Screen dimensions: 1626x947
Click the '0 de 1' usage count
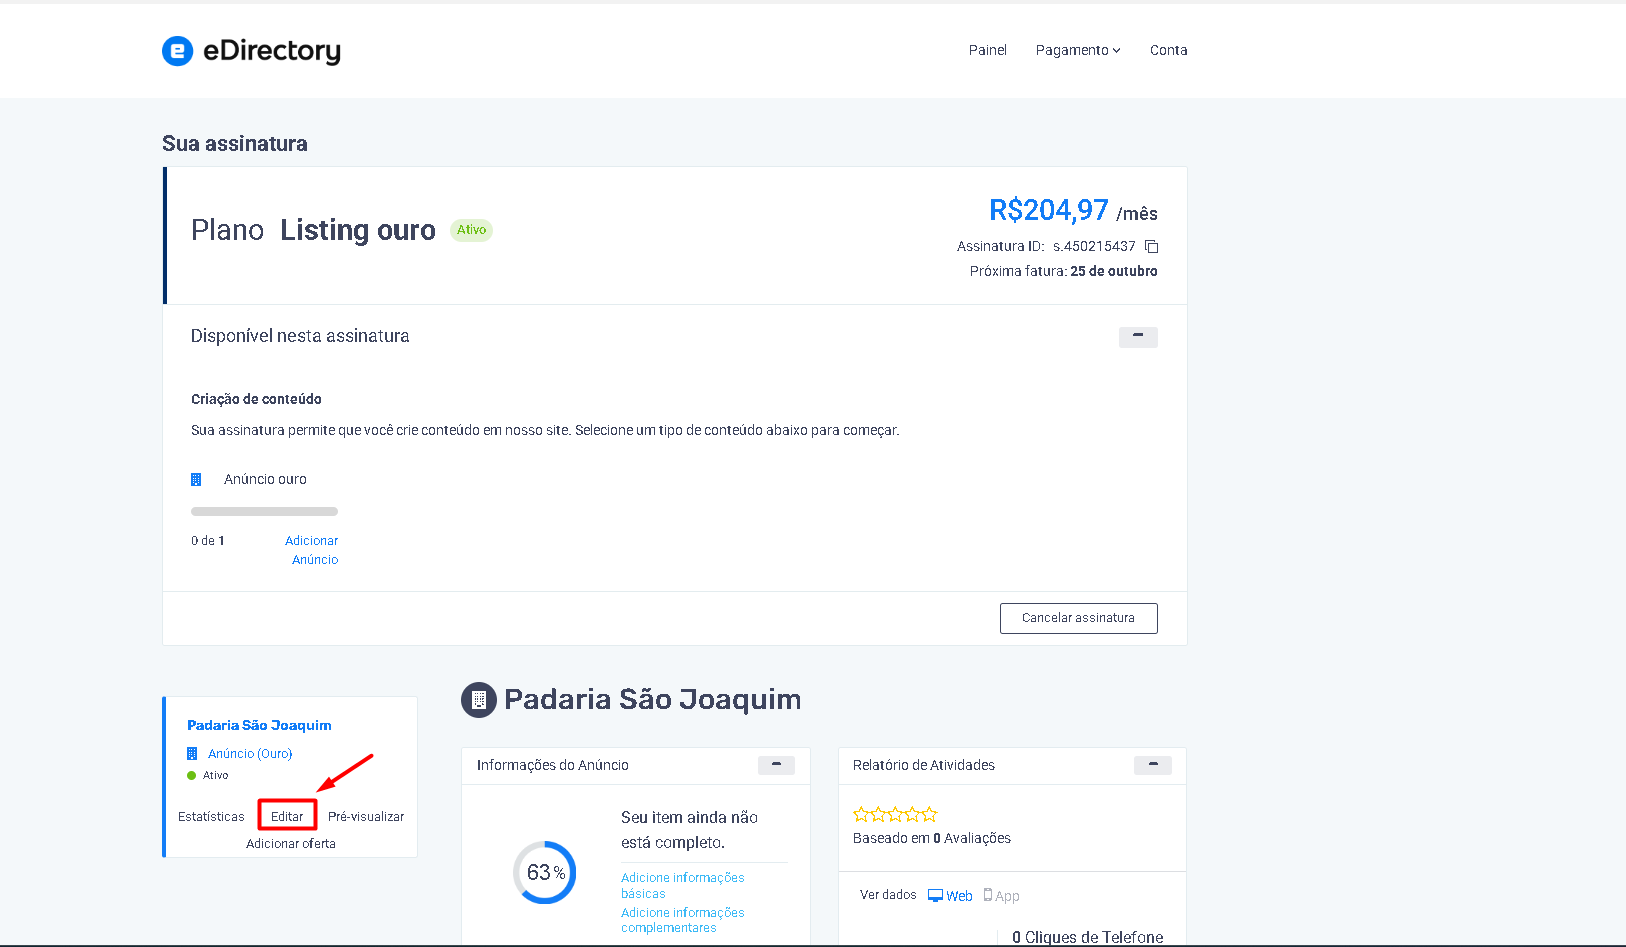(x=208, y=541)
